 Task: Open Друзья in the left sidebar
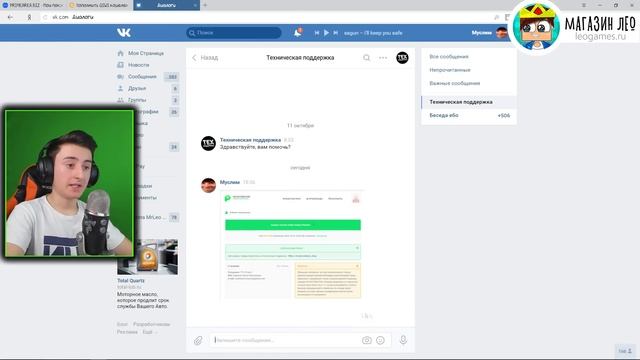coord(137,88)
